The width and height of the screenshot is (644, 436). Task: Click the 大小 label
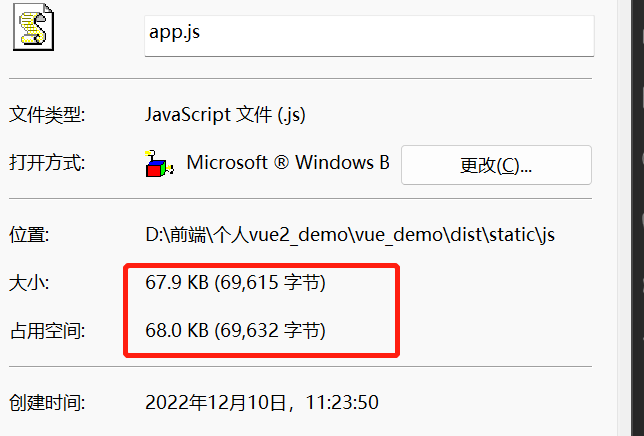coord(29,283)
